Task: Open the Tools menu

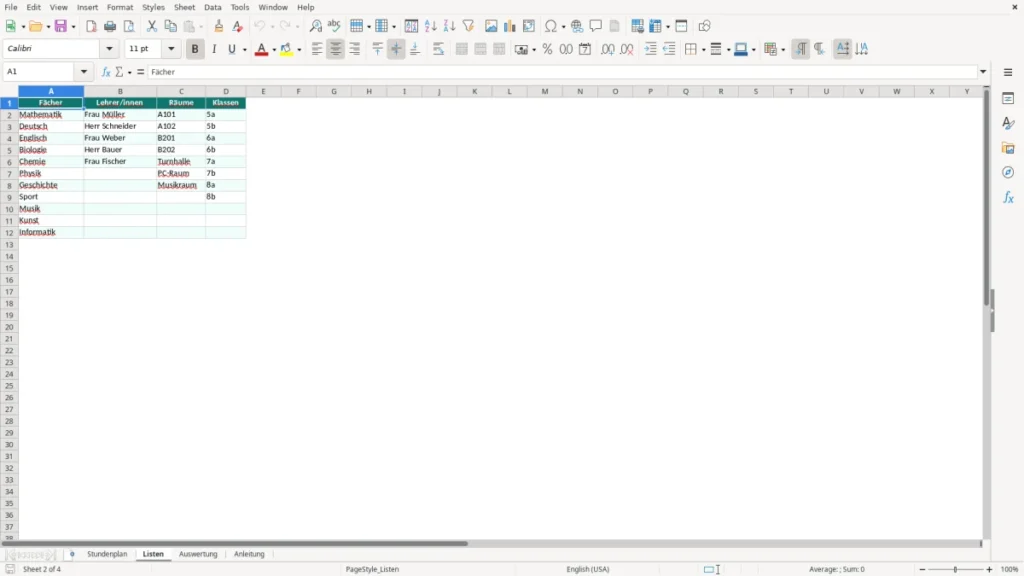Action: pyautogui.click(x=240, y=7)
